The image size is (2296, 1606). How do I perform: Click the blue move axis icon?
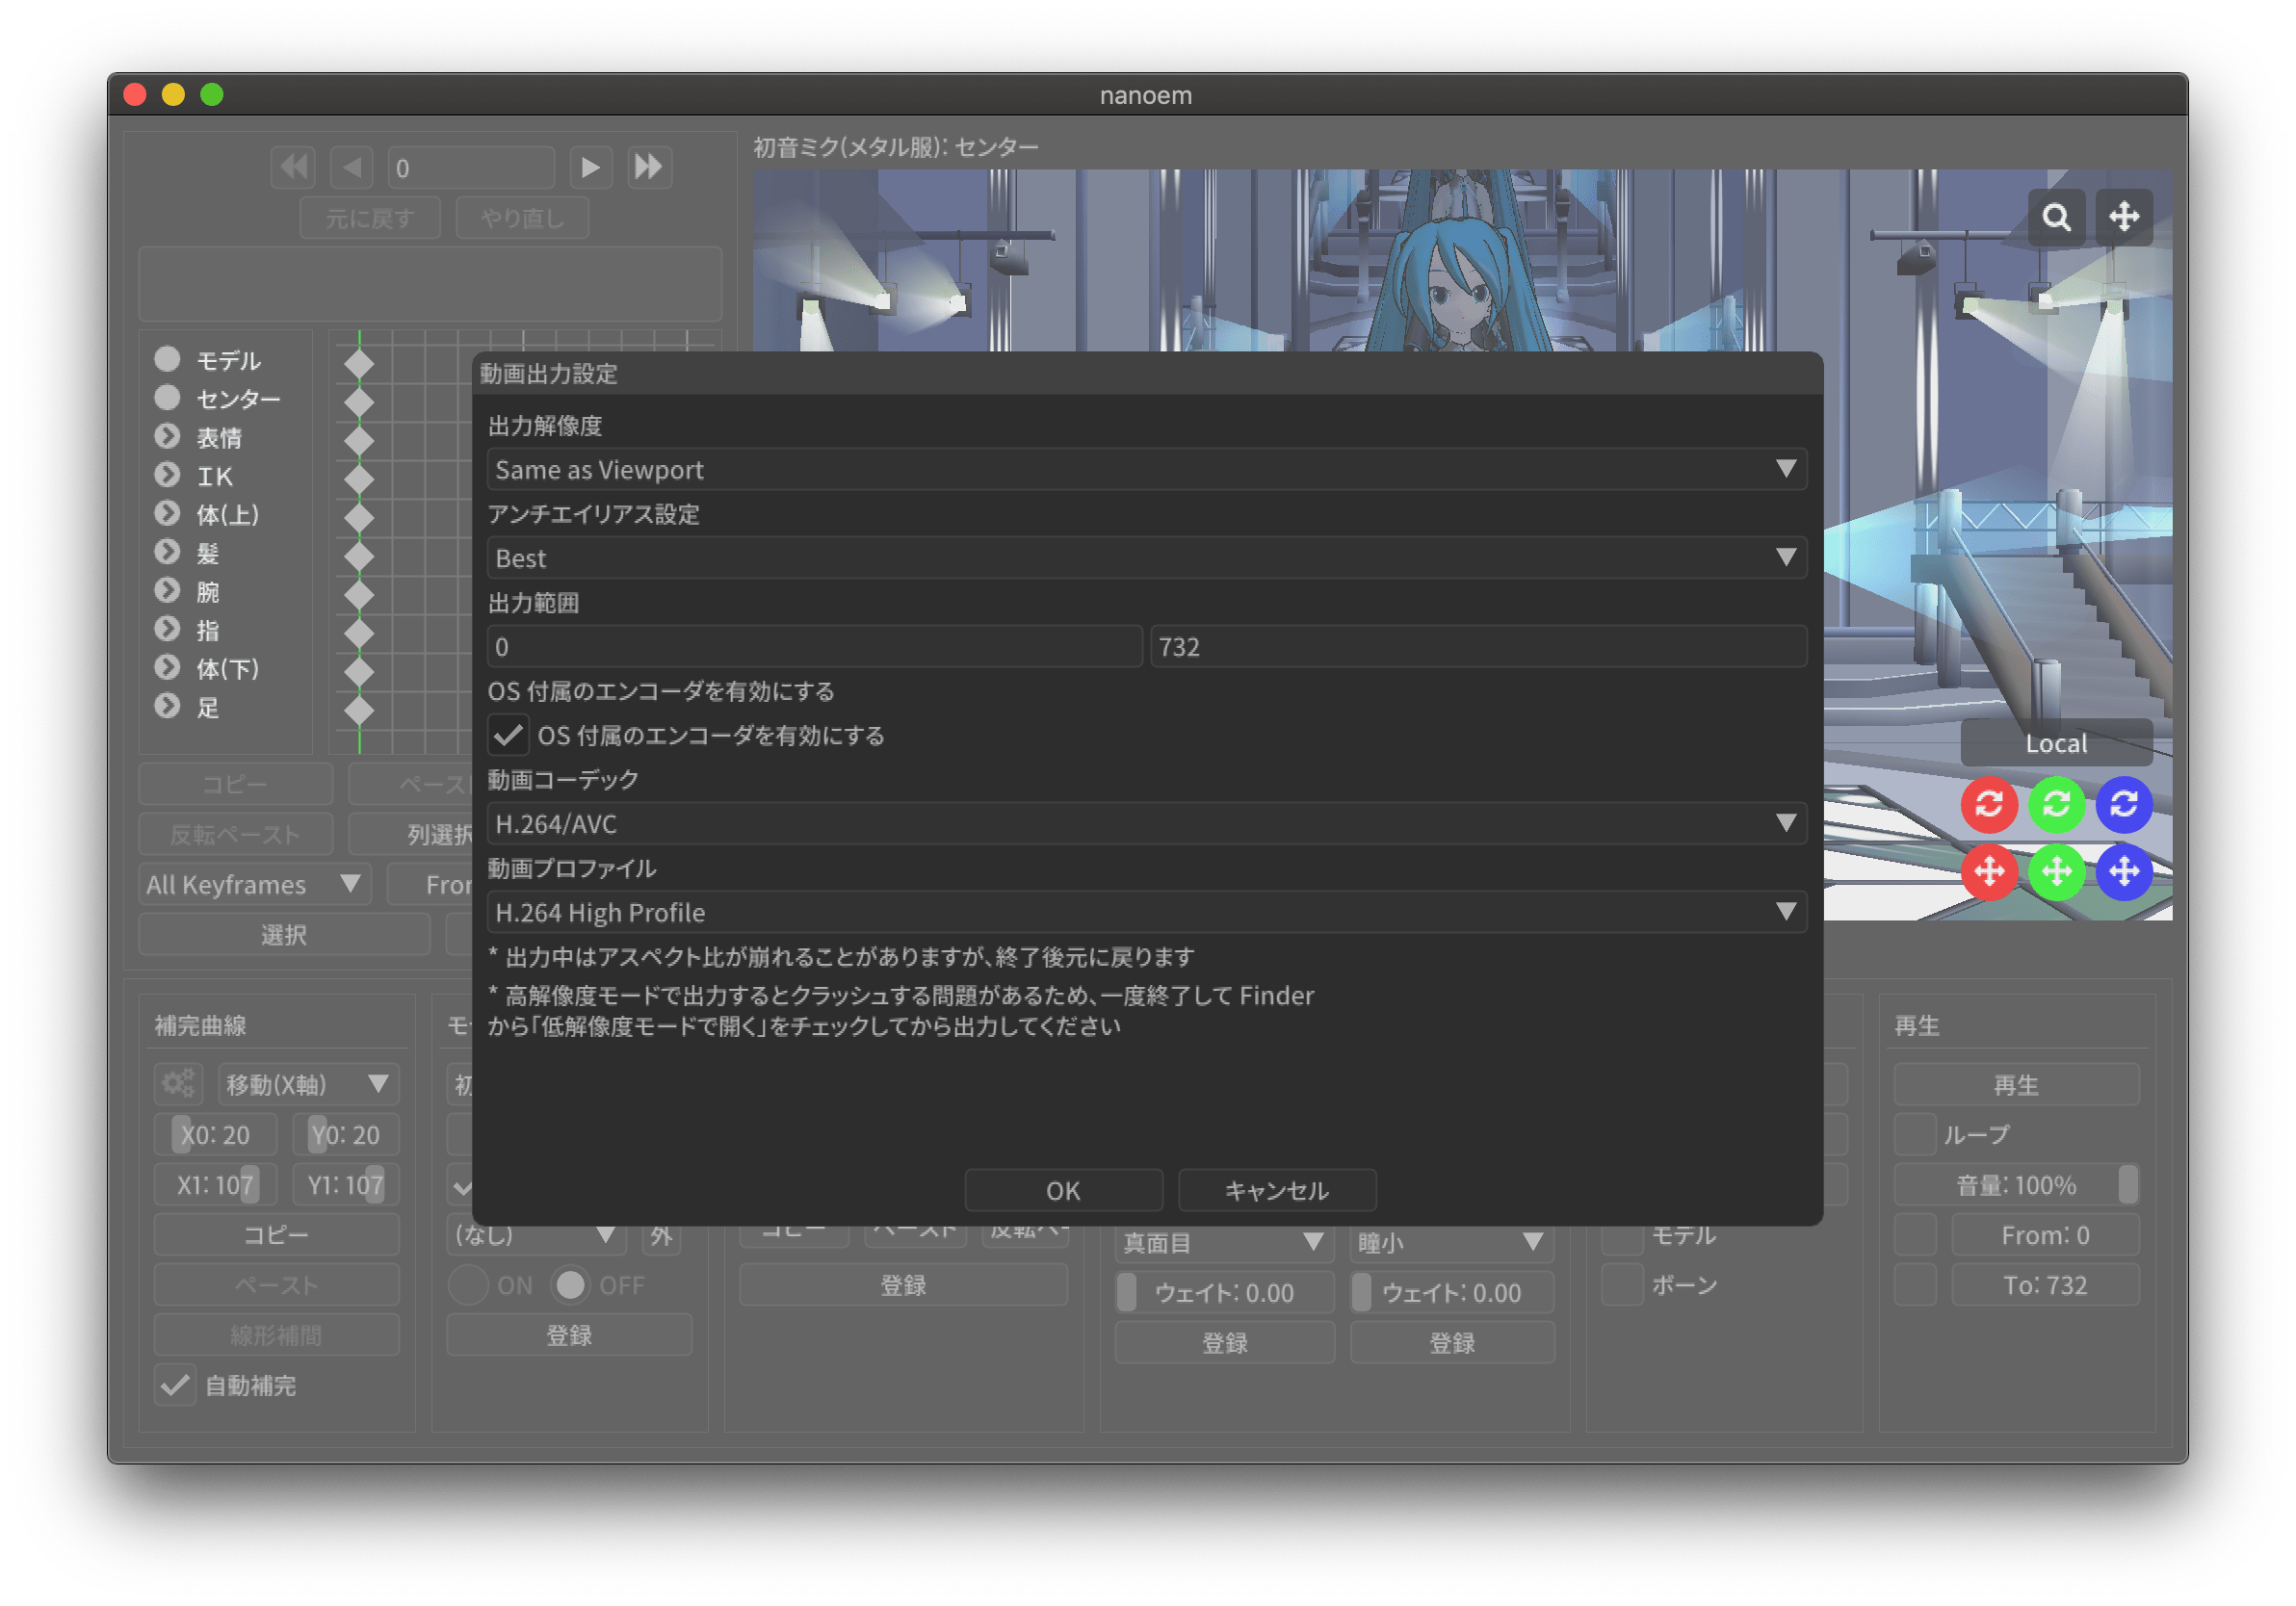(2124, 872)
